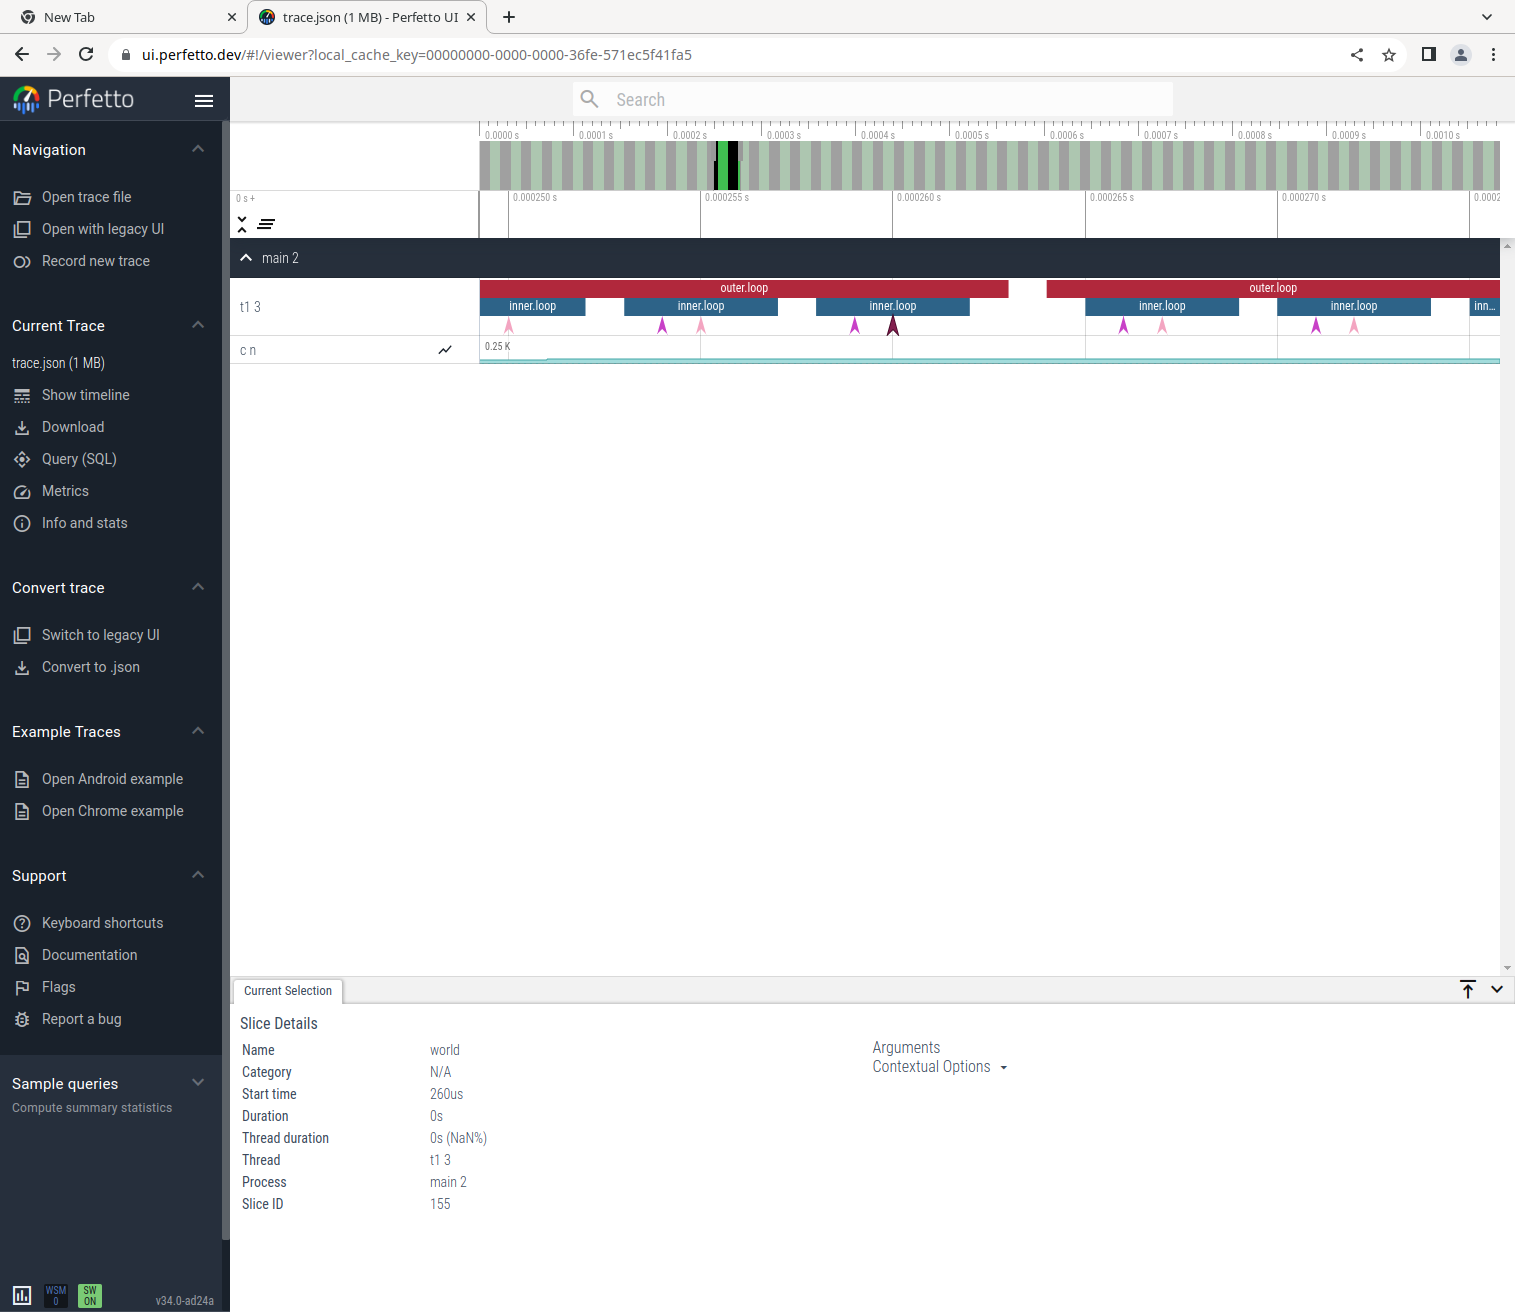Collapse the Navigation section
This screenshot has height=1312, width=1515.
point(197,148)
